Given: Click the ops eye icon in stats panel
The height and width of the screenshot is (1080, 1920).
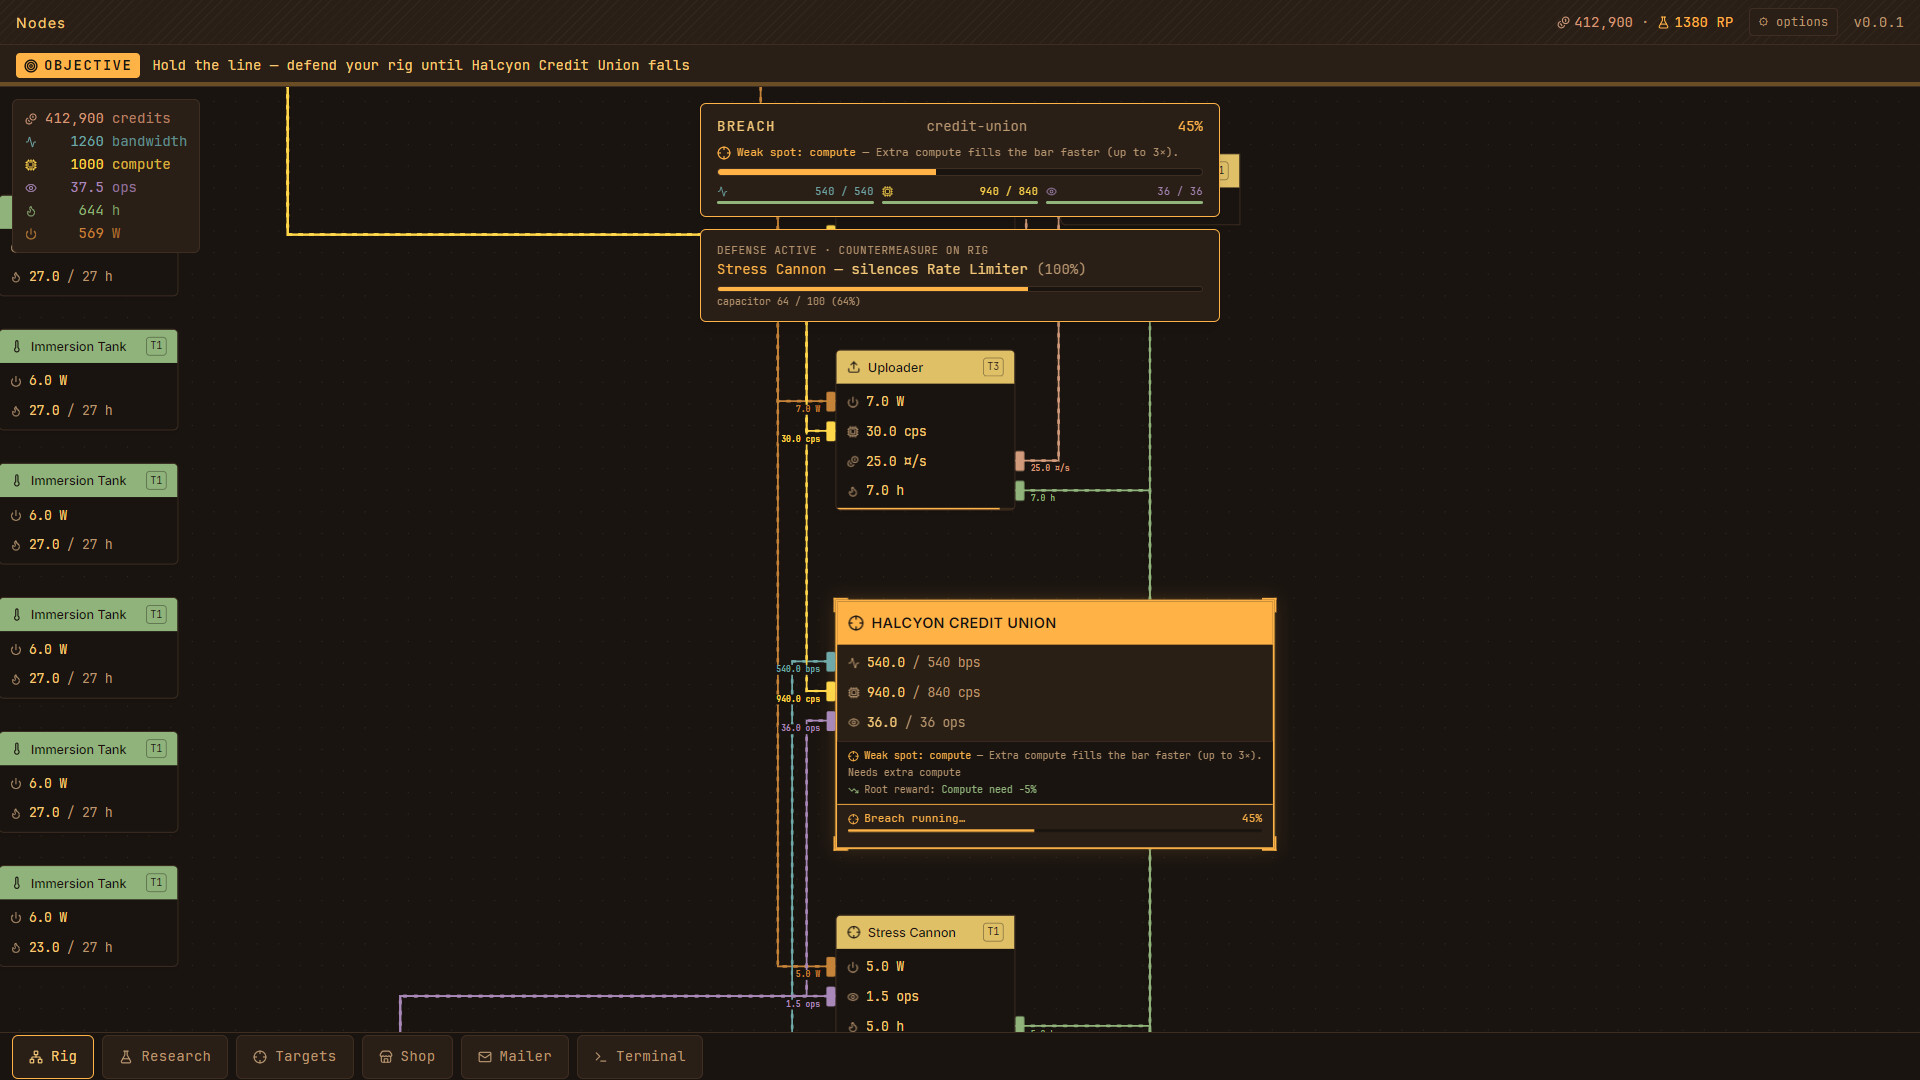Looking at the screenshot, I should (31, 188).
